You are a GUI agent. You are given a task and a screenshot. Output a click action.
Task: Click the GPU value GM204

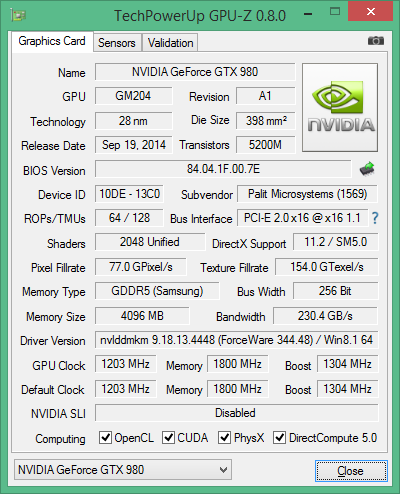[134, 96]
